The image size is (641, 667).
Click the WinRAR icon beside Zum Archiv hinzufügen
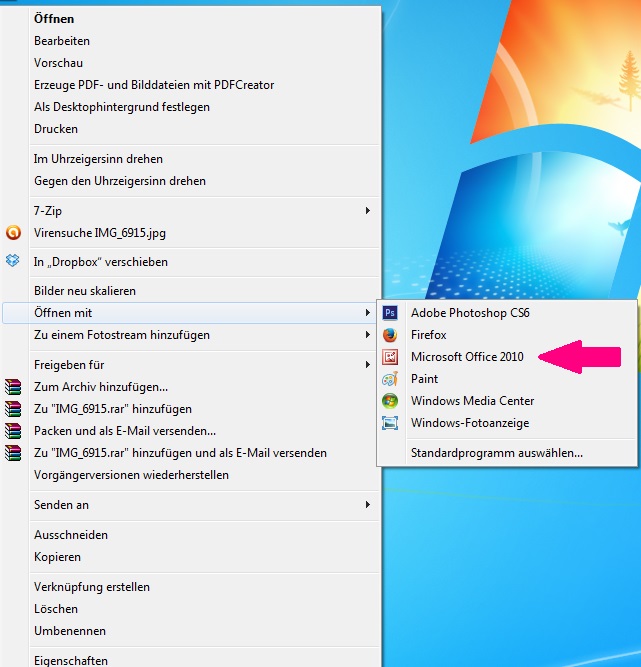13,387
